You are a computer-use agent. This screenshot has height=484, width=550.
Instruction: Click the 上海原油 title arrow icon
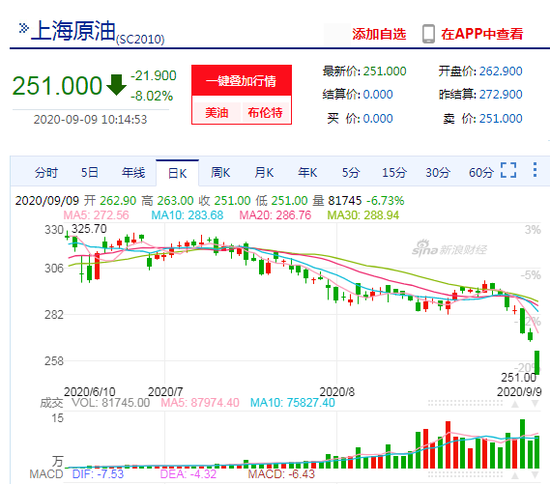[24, 28]
